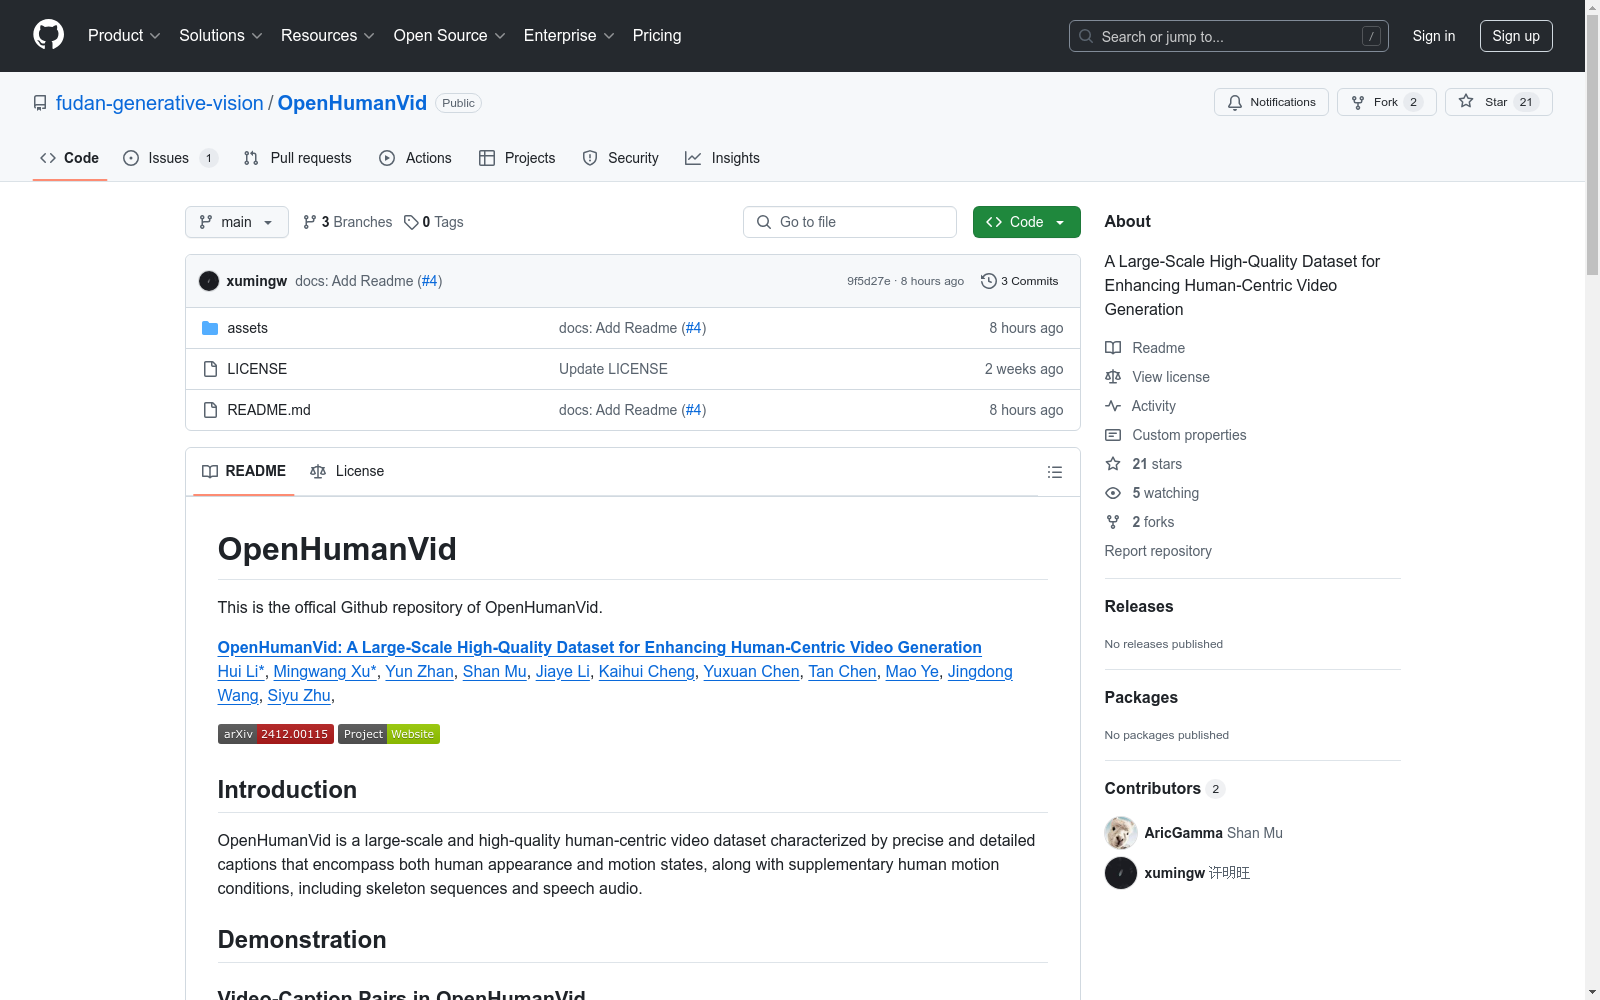Click Sign in
The image size is (1600, 1000).
[1434, 36]
